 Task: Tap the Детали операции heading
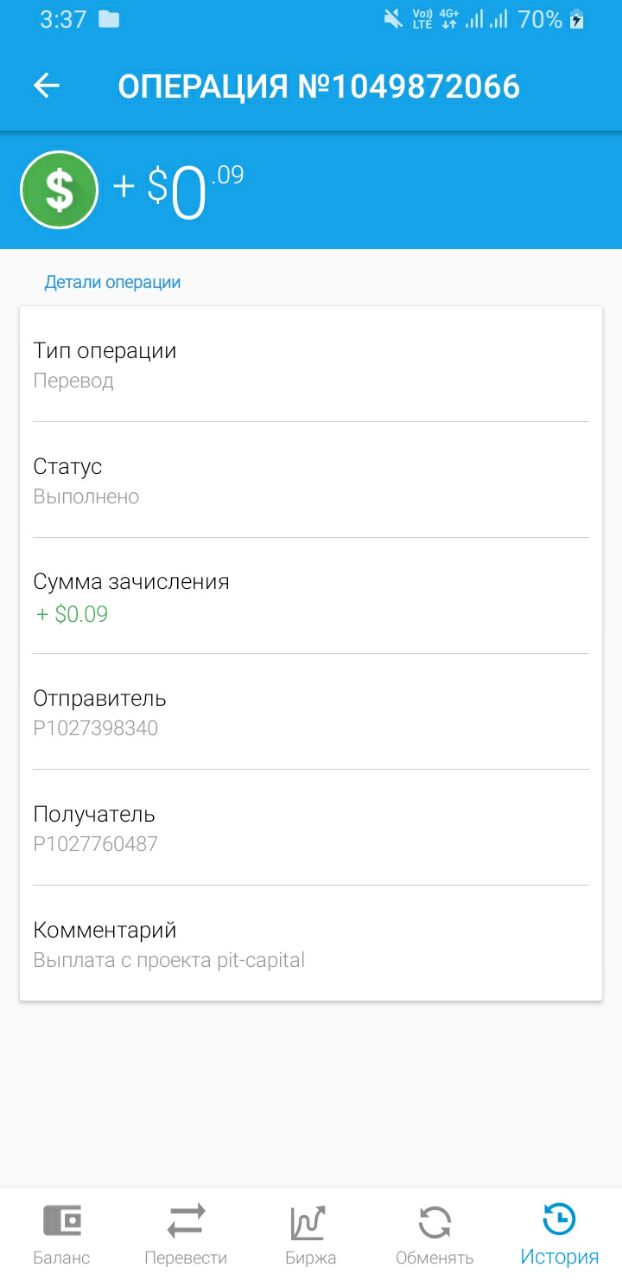click(112, 282)
